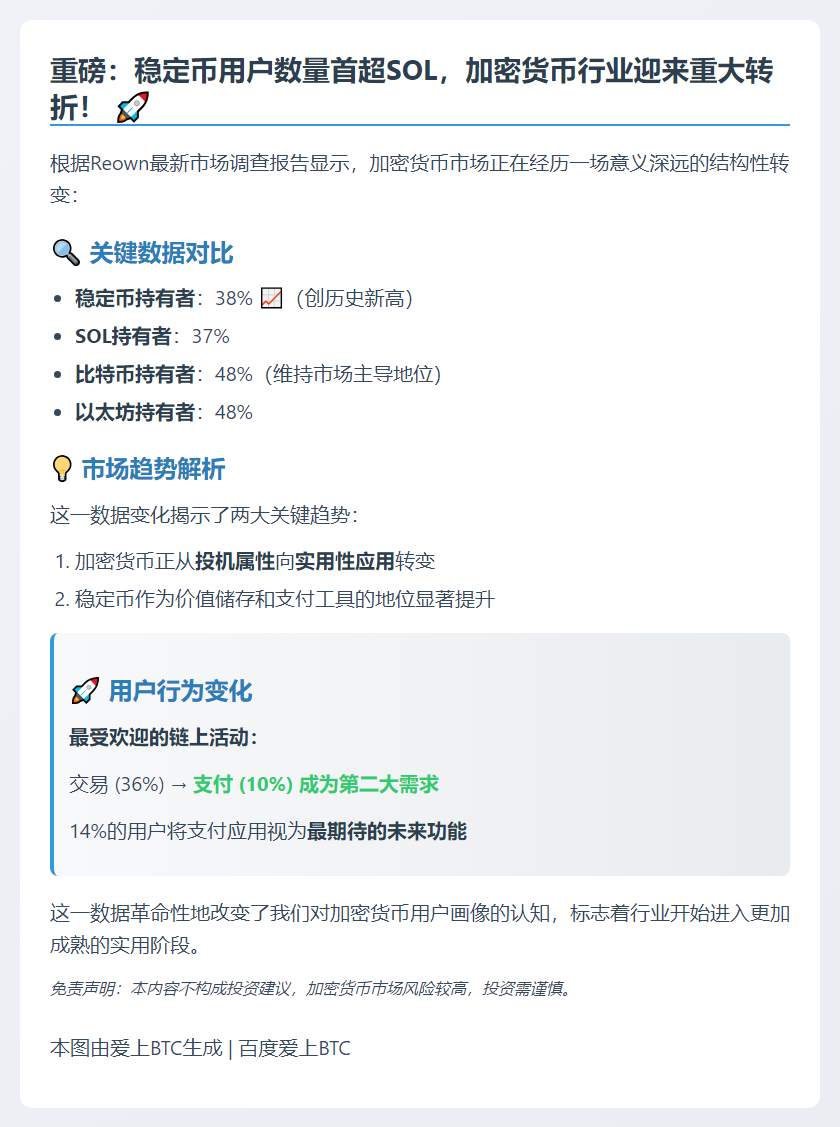The image size is (840, 1127).
Task: Click the italic 免责声明 disclaimer line
Action: tap(311, 989)
